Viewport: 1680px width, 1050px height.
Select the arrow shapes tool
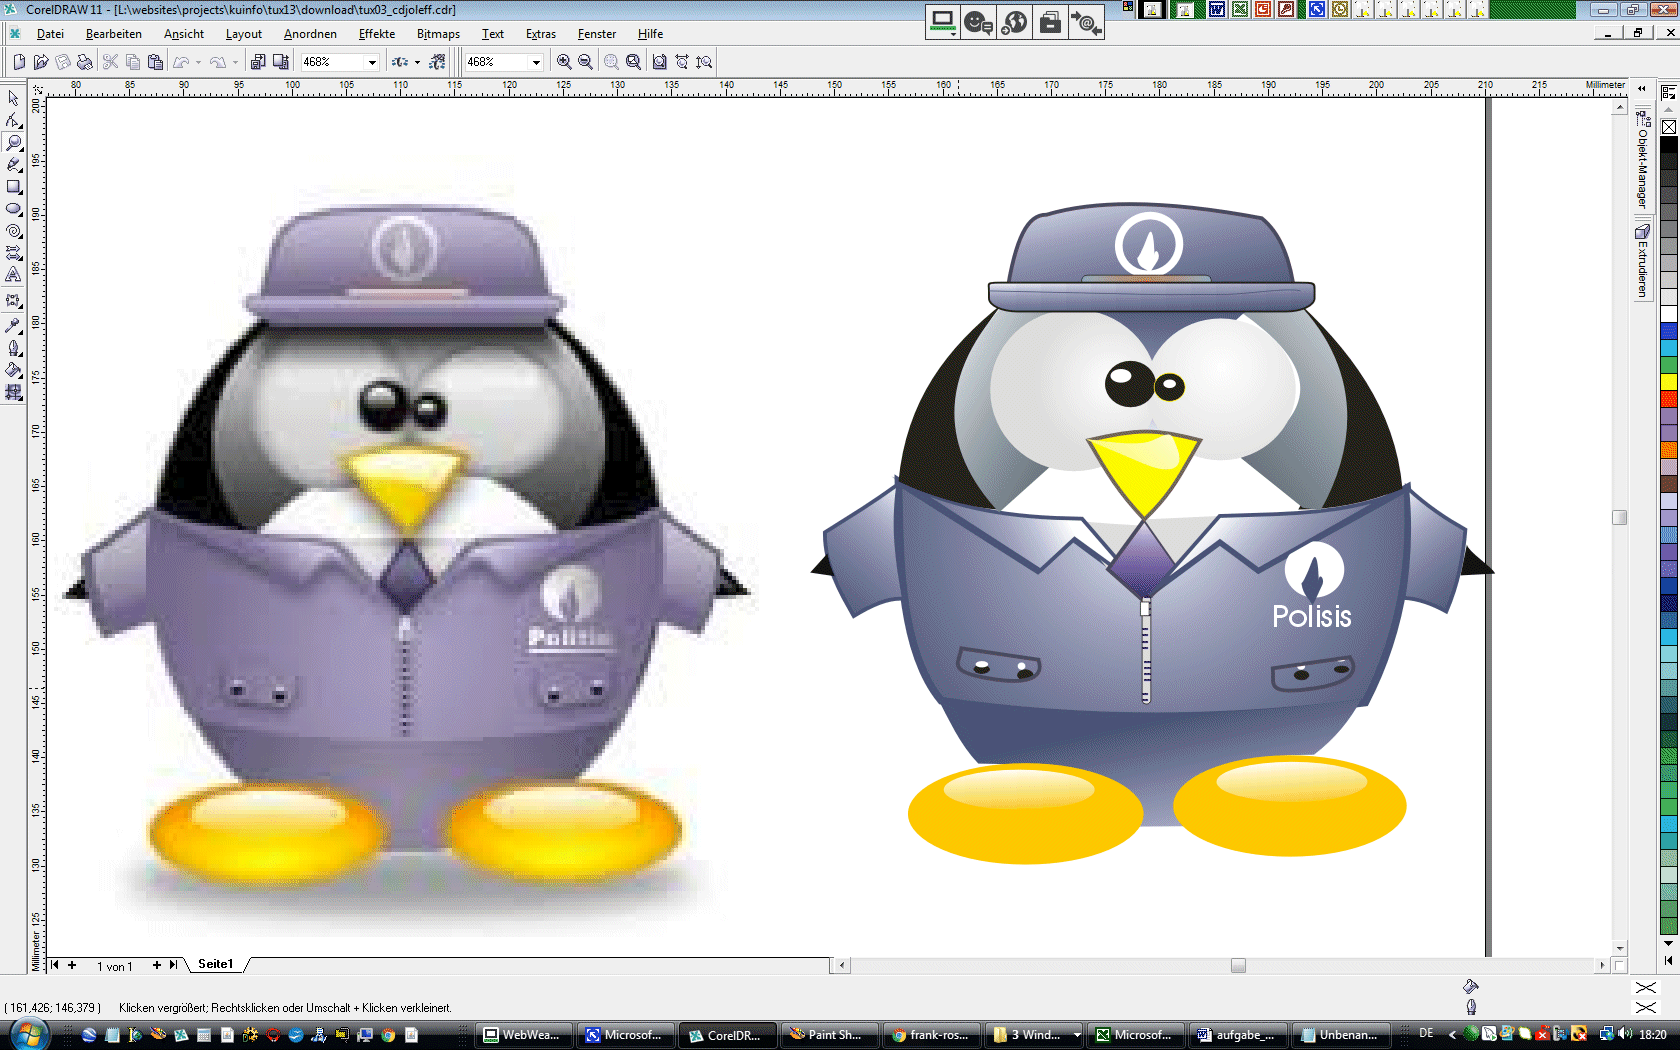pyautogui.click(x=13, y=253)
